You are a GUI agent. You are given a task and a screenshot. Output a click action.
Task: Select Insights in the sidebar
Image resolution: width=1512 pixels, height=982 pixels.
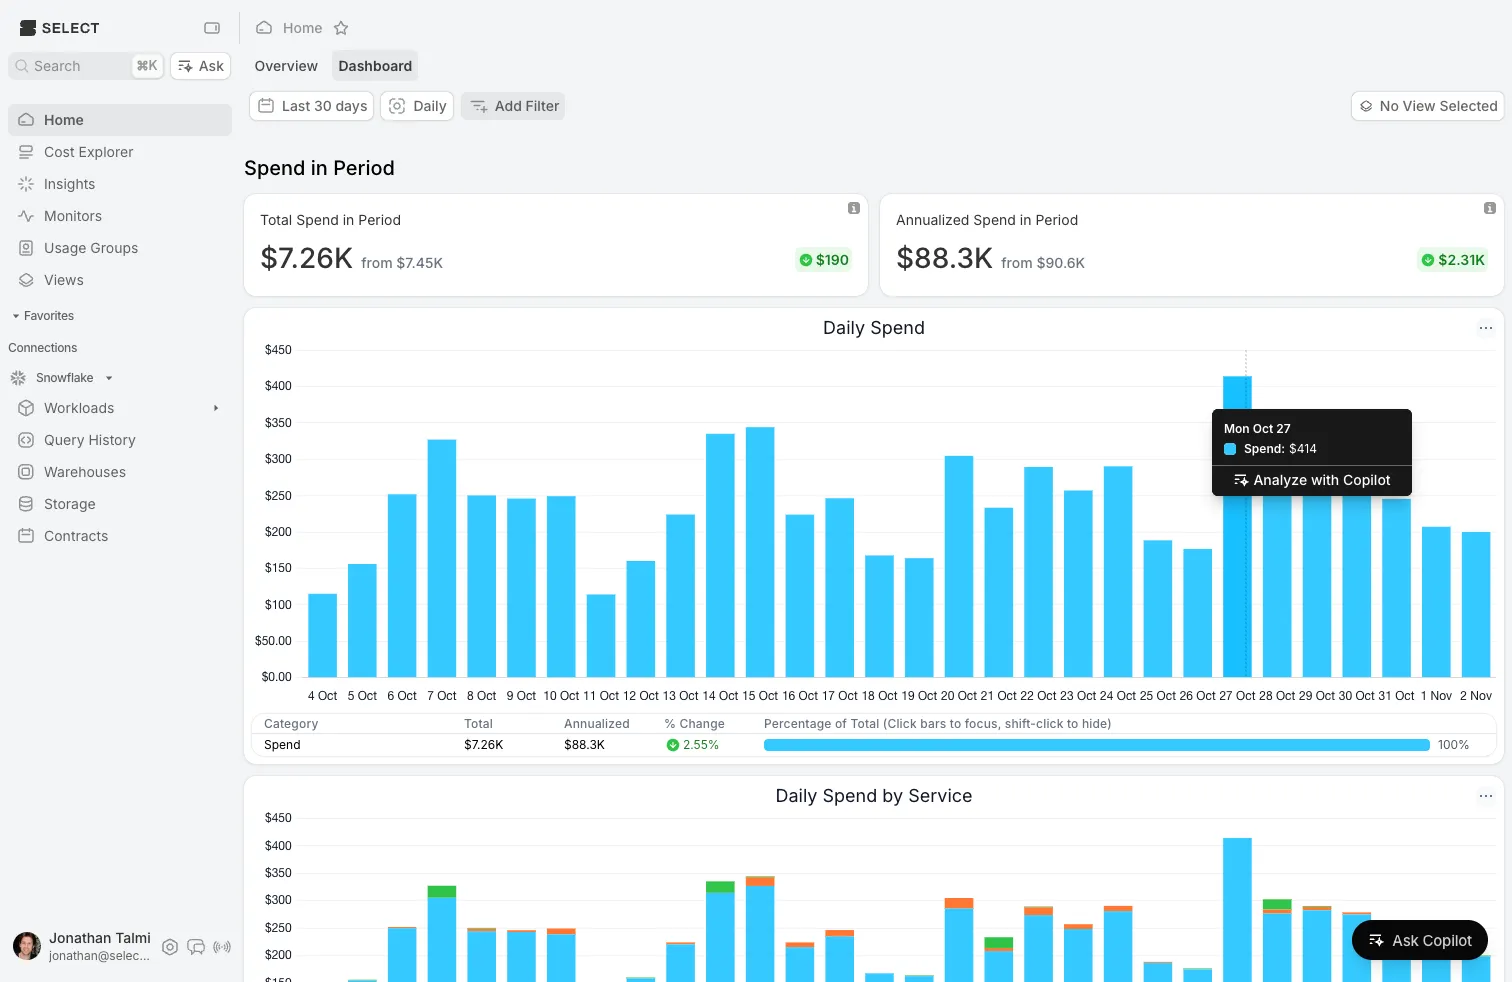(x=69, y=184)
